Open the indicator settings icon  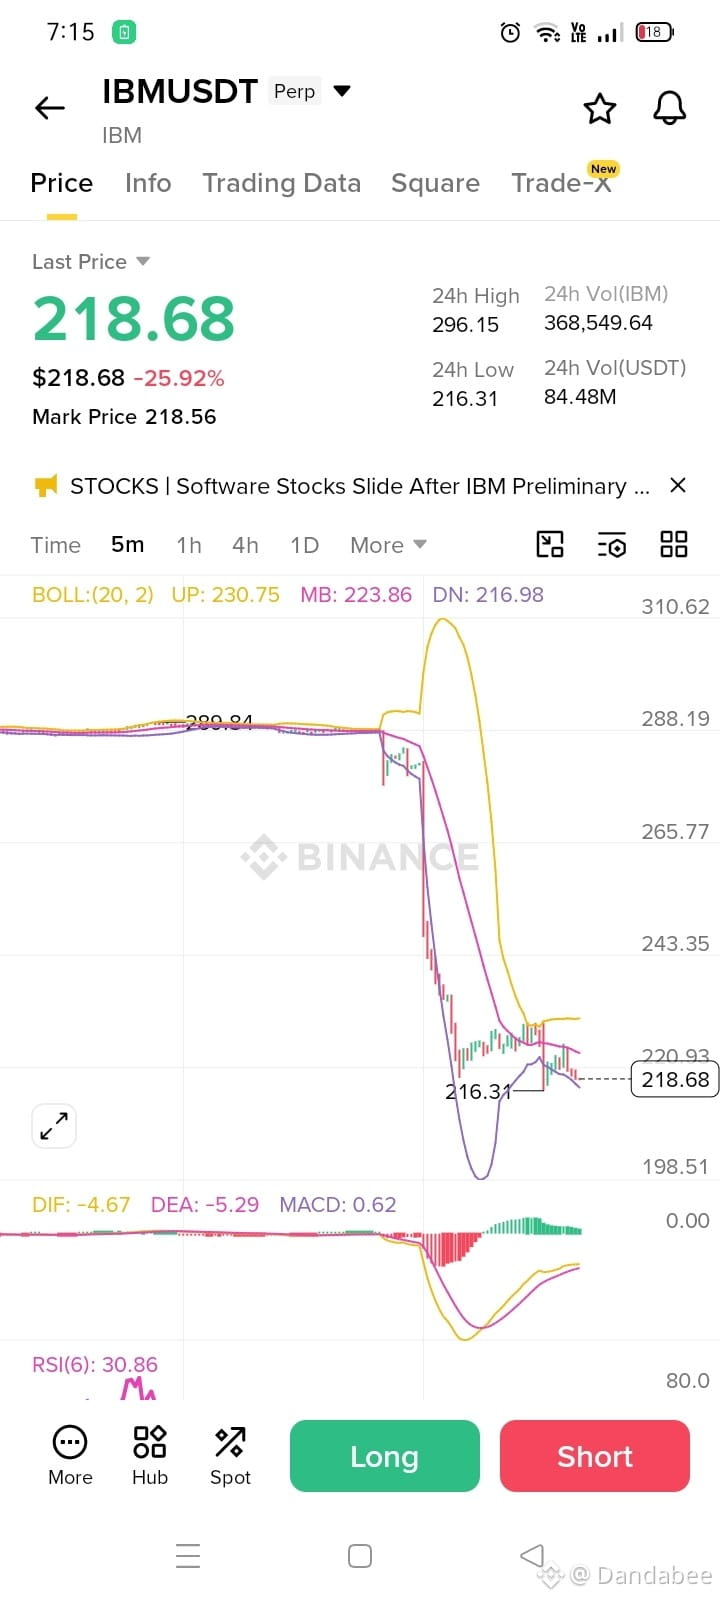612,544
